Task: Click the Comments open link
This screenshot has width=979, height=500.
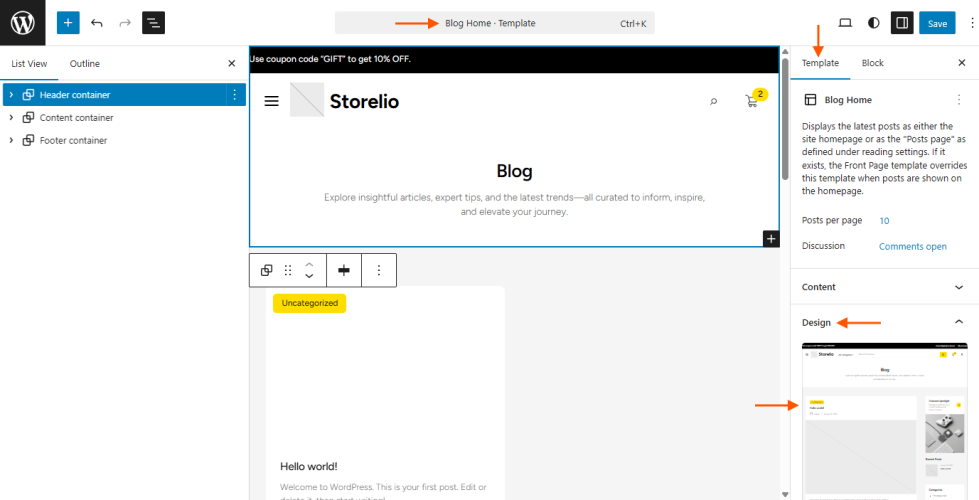Action: (912, 246)
